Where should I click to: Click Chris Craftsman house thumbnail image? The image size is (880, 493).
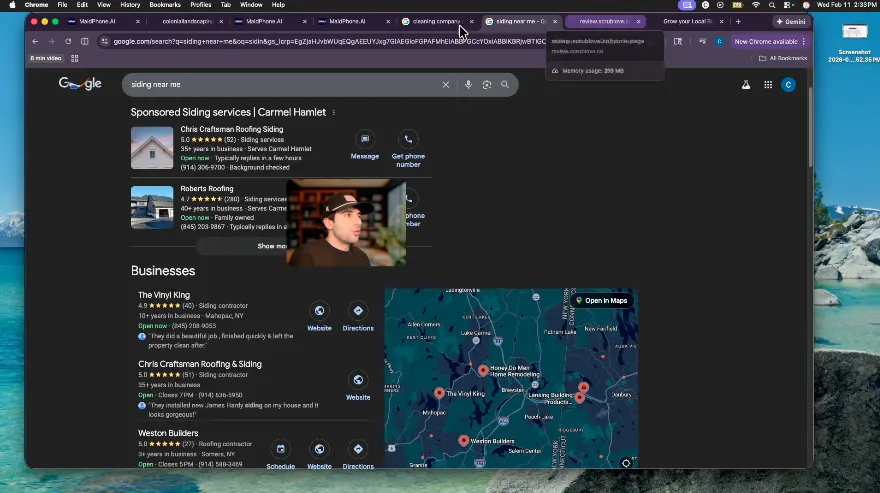[152, 148]
